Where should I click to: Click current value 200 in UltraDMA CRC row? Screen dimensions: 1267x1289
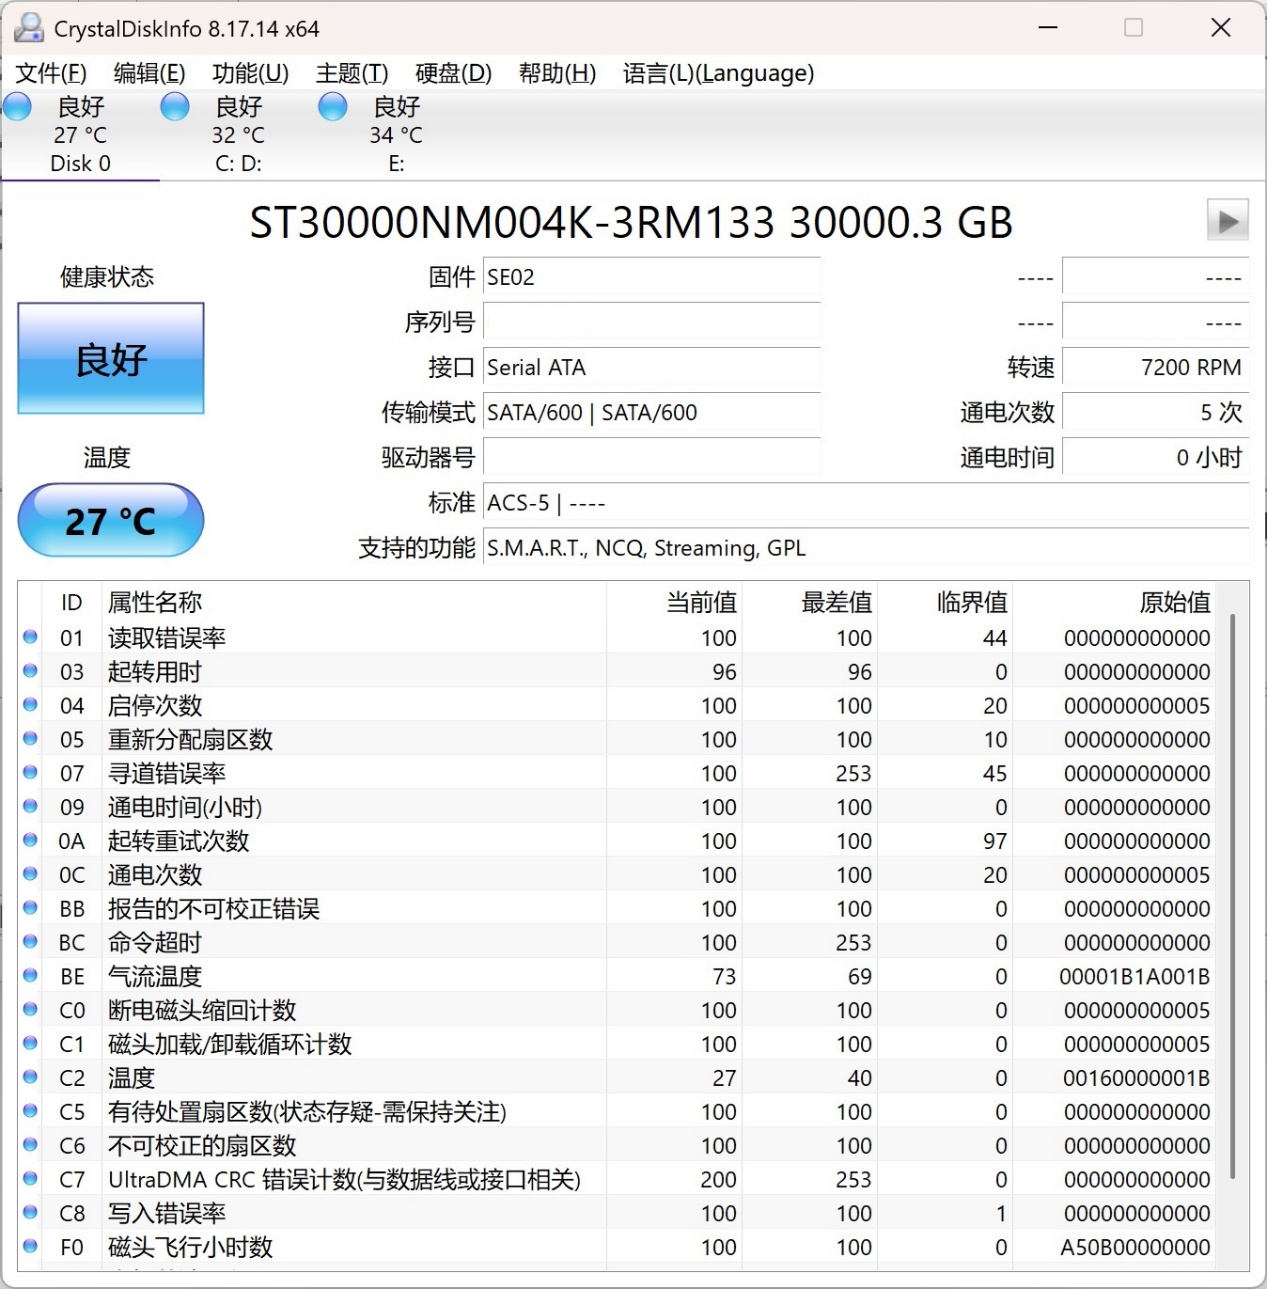[719, 1180]
